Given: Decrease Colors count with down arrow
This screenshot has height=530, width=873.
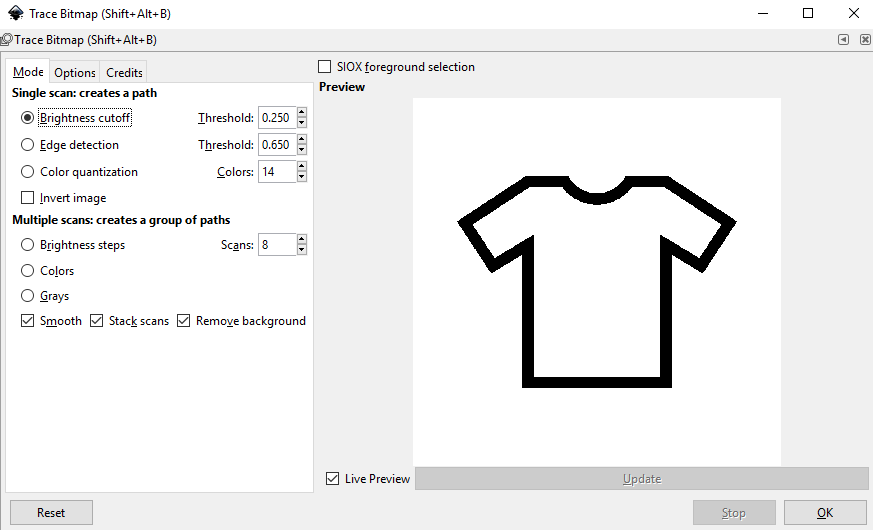Looking at the screenshot, I should (302, 177).
